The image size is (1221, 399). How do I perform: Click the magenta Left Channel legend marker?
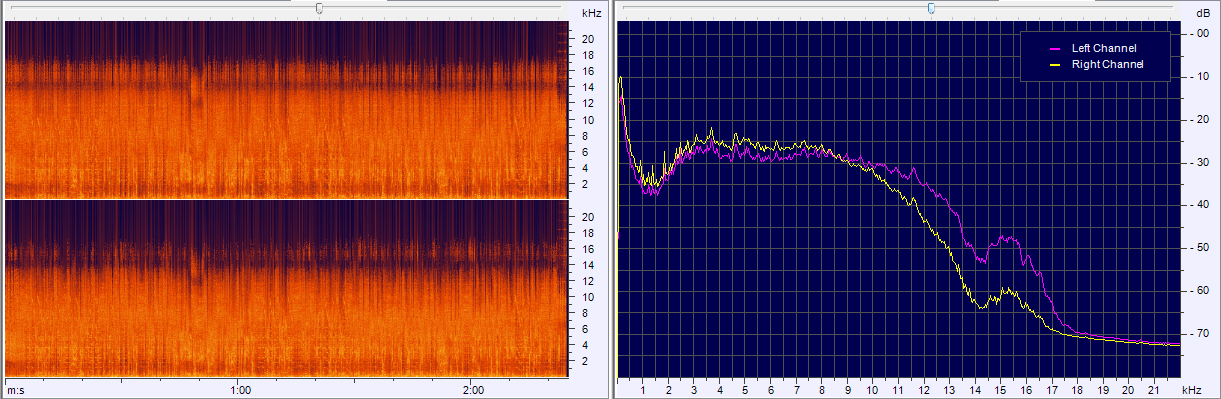tap(1054, 48)
